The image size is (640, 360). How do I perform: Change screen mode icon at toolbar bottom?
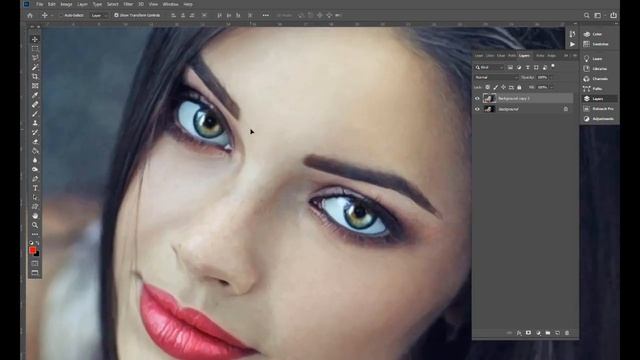click(35, 273)
